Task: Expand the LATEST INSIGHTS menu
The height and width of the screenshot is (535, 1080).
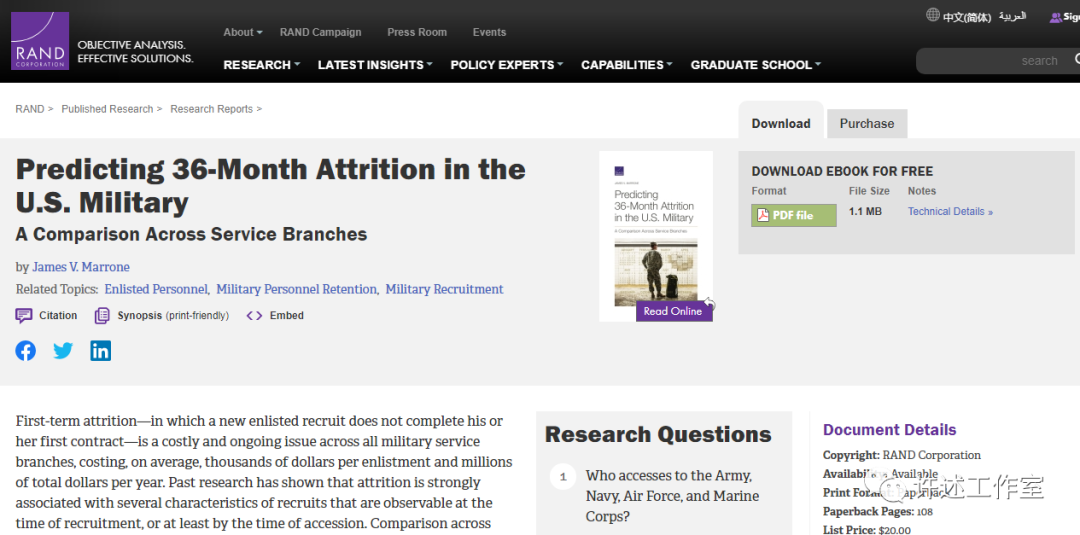Action: 375,65
